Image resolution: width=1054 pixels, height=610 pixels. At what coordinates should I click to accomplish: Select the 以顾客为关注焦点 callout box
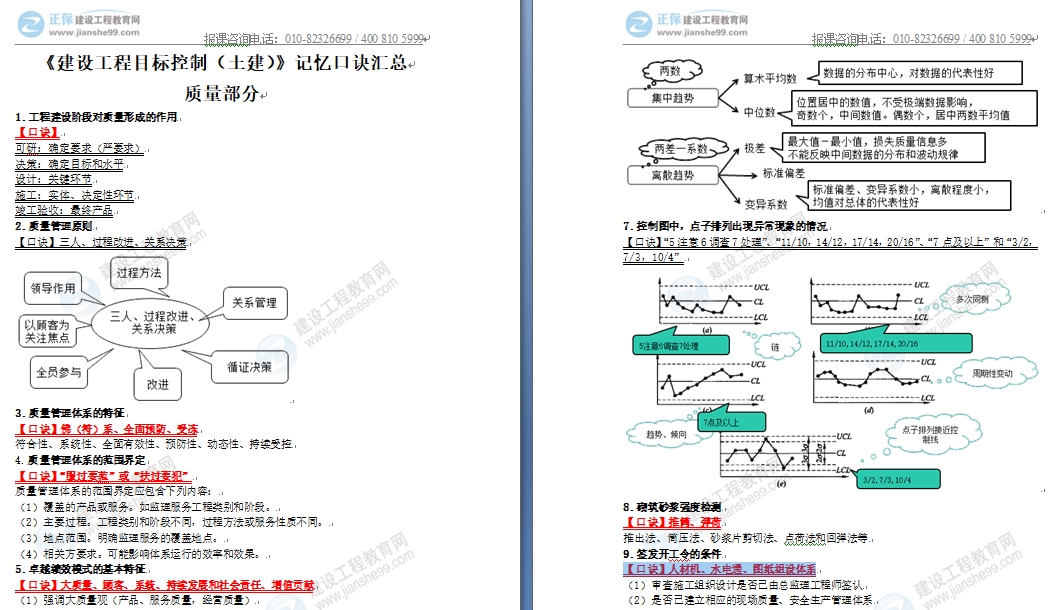(47, 332)
